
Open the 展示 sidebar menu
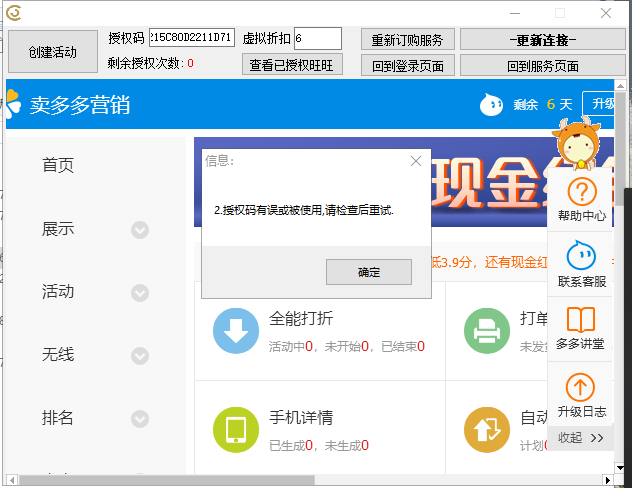[58, 228]
